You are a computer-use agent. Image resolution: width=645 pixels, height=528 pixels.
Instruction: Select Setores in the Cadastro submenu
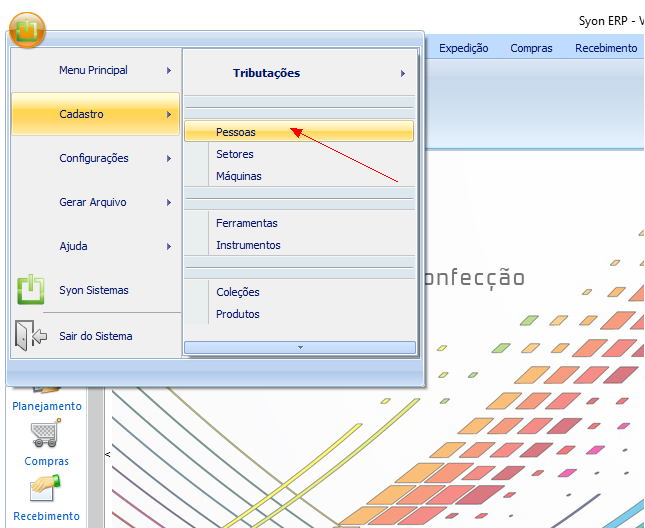pos(235,154)
